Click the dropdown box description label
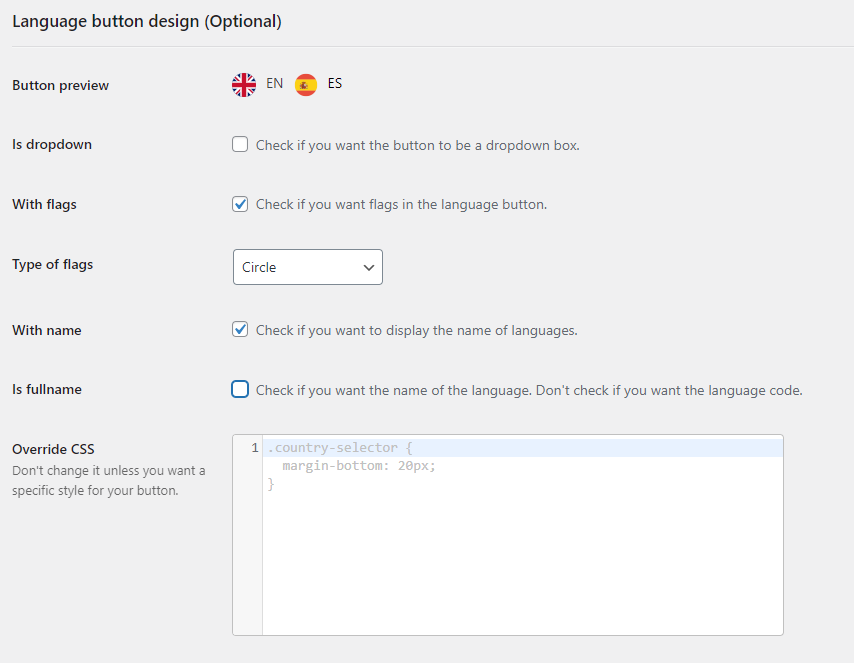This screenshot has height=663, width=854. pyautogui.click(x=417, y=145)
